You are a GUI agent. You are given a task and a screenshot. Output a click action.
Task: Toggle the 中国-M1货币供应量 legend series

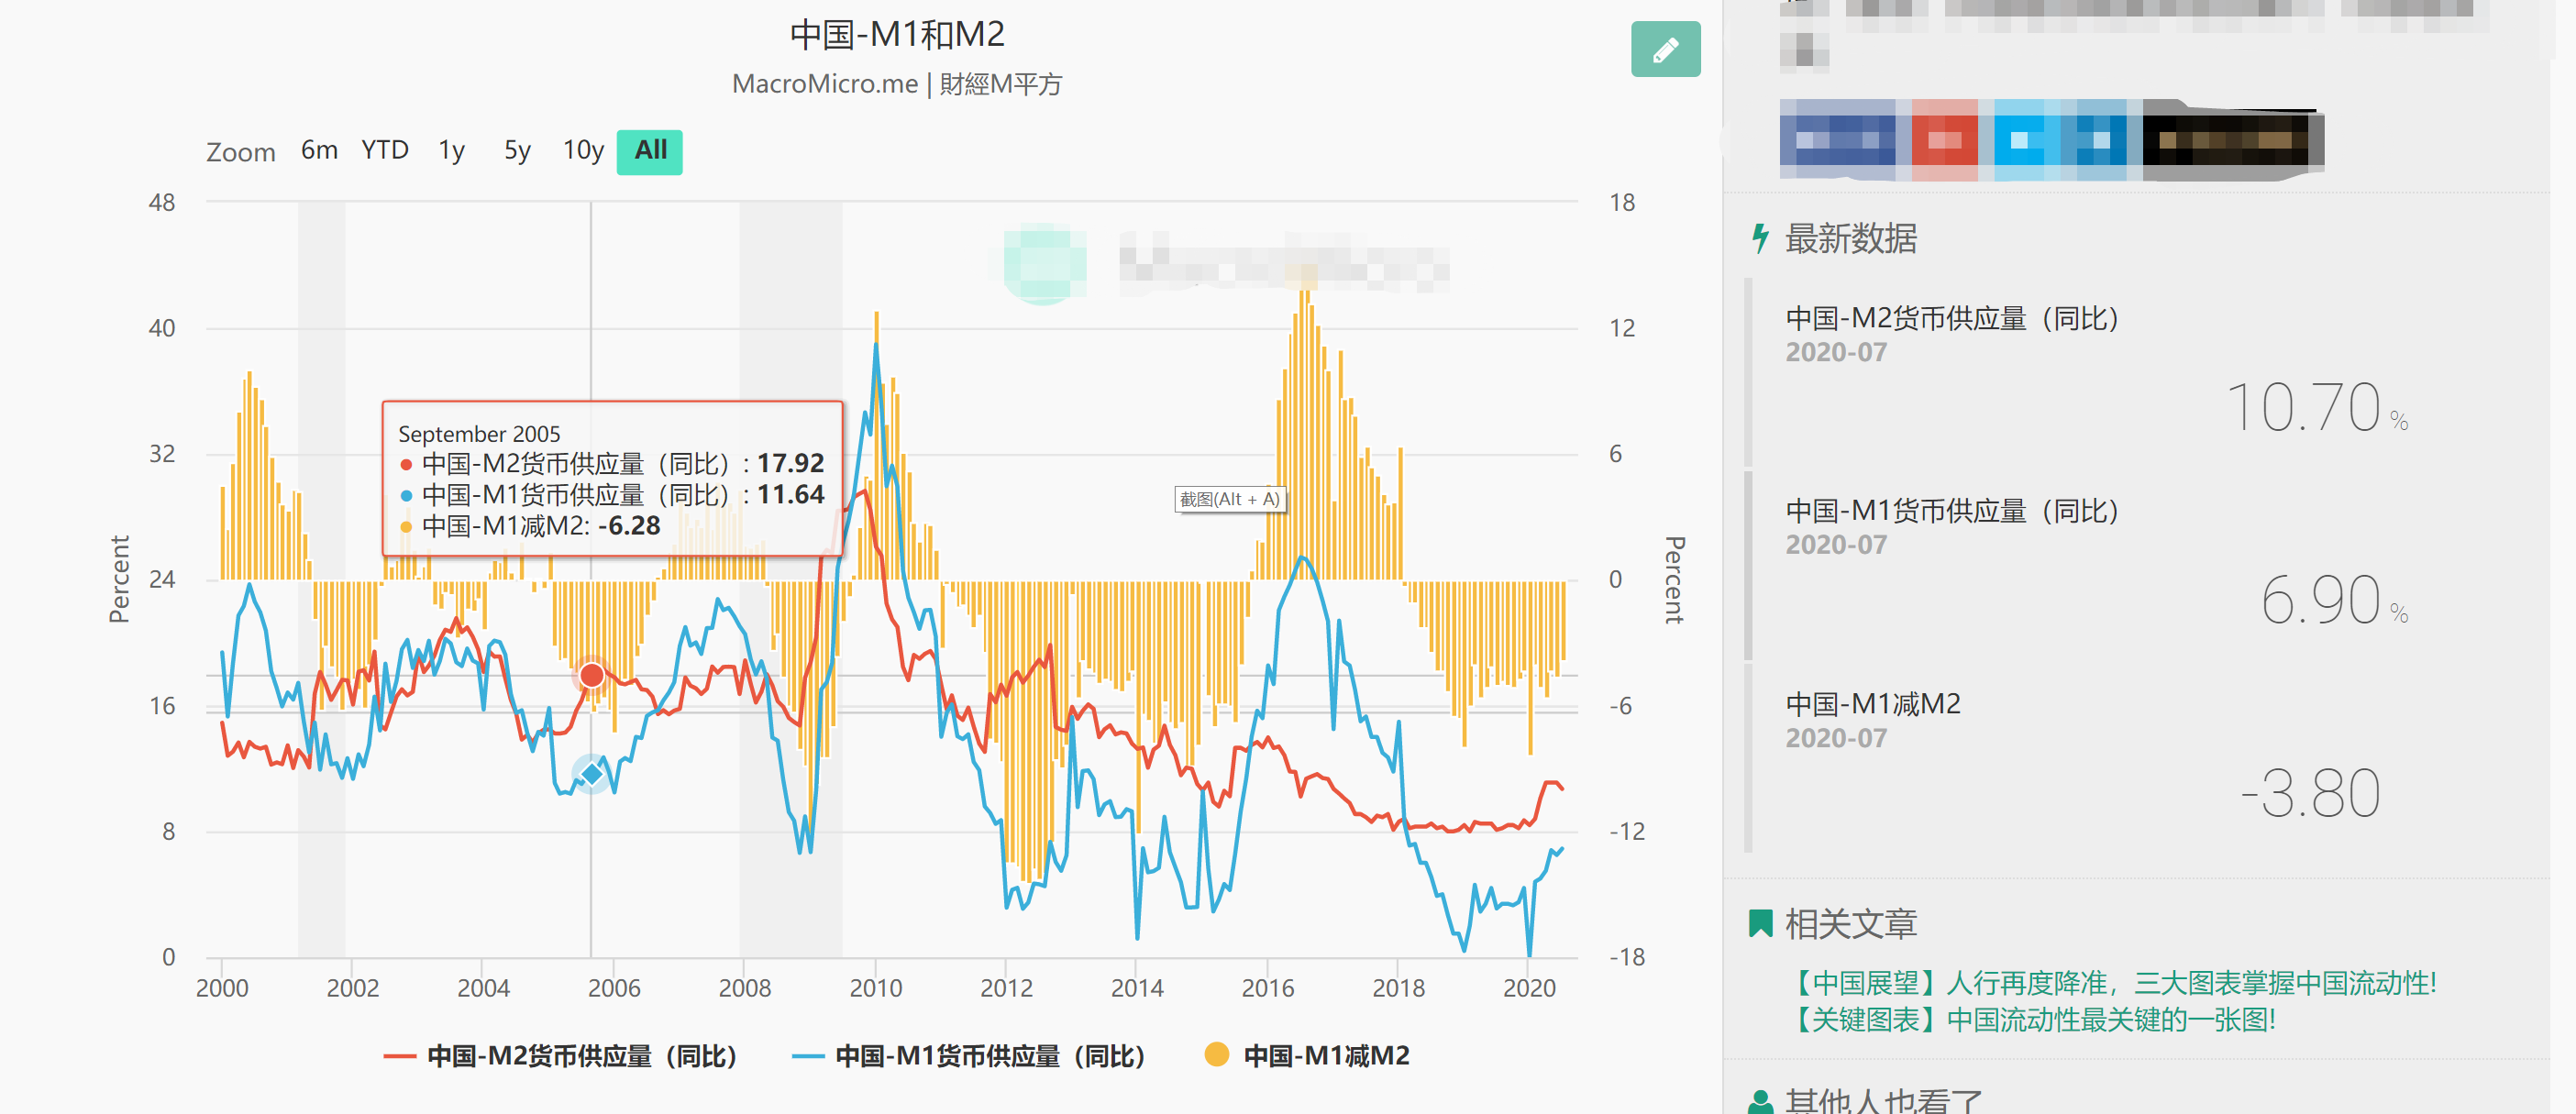(x=968, y=1056)
